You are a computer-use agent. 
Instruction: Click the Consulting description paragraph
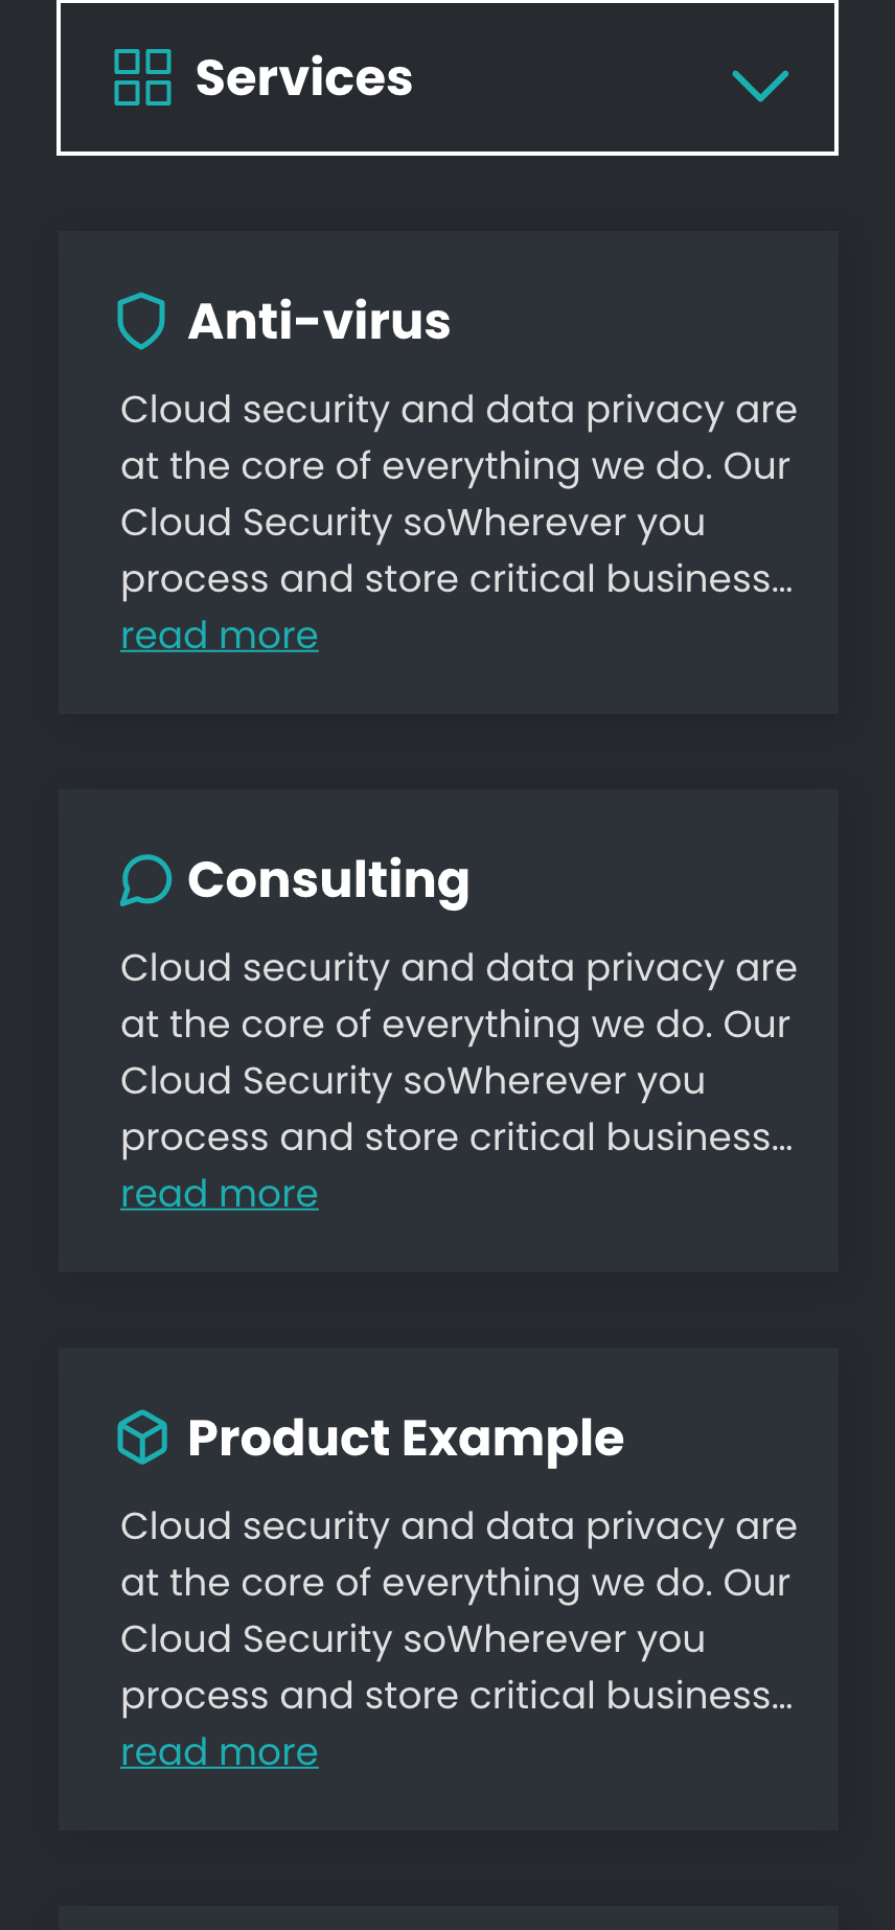click(458, 1052)
